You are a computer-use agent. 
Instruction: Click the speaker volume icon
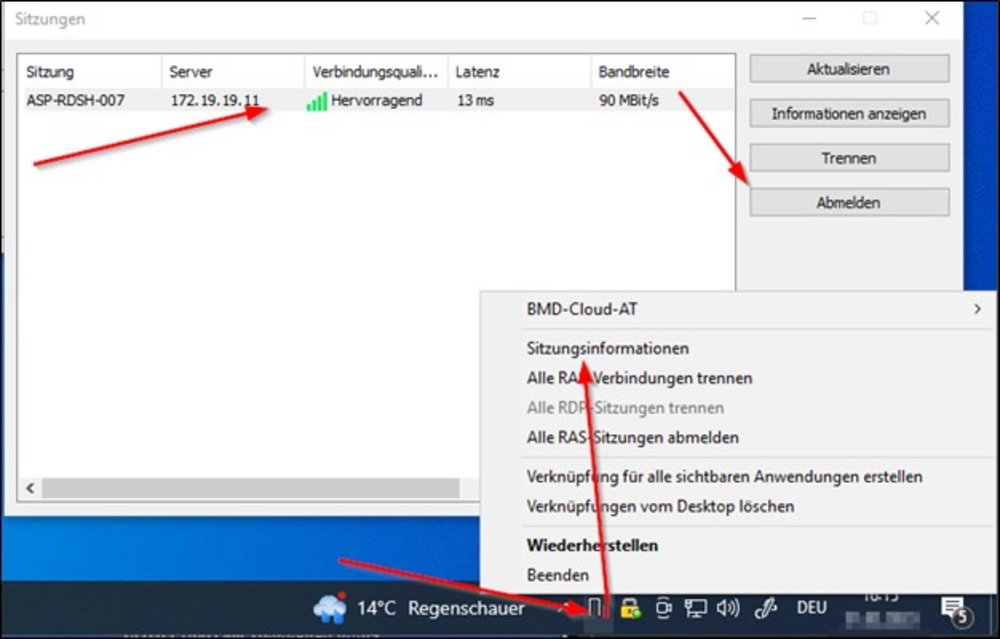pos(728,608)
